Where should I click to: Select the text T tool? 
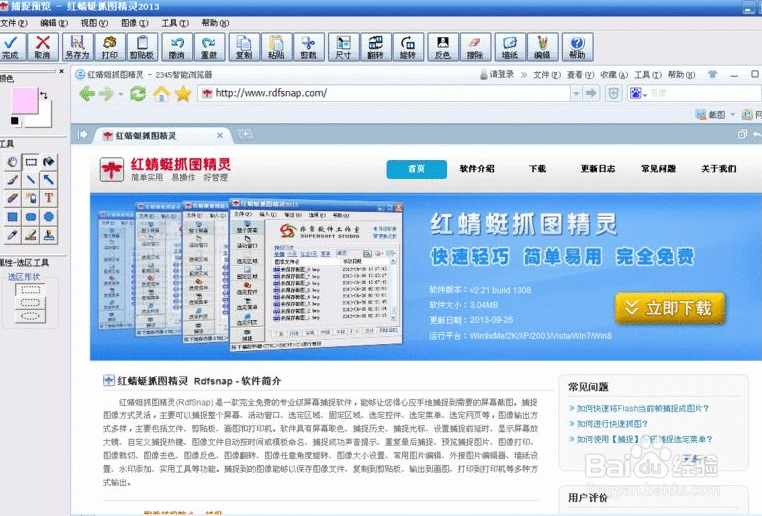[49, 198]
